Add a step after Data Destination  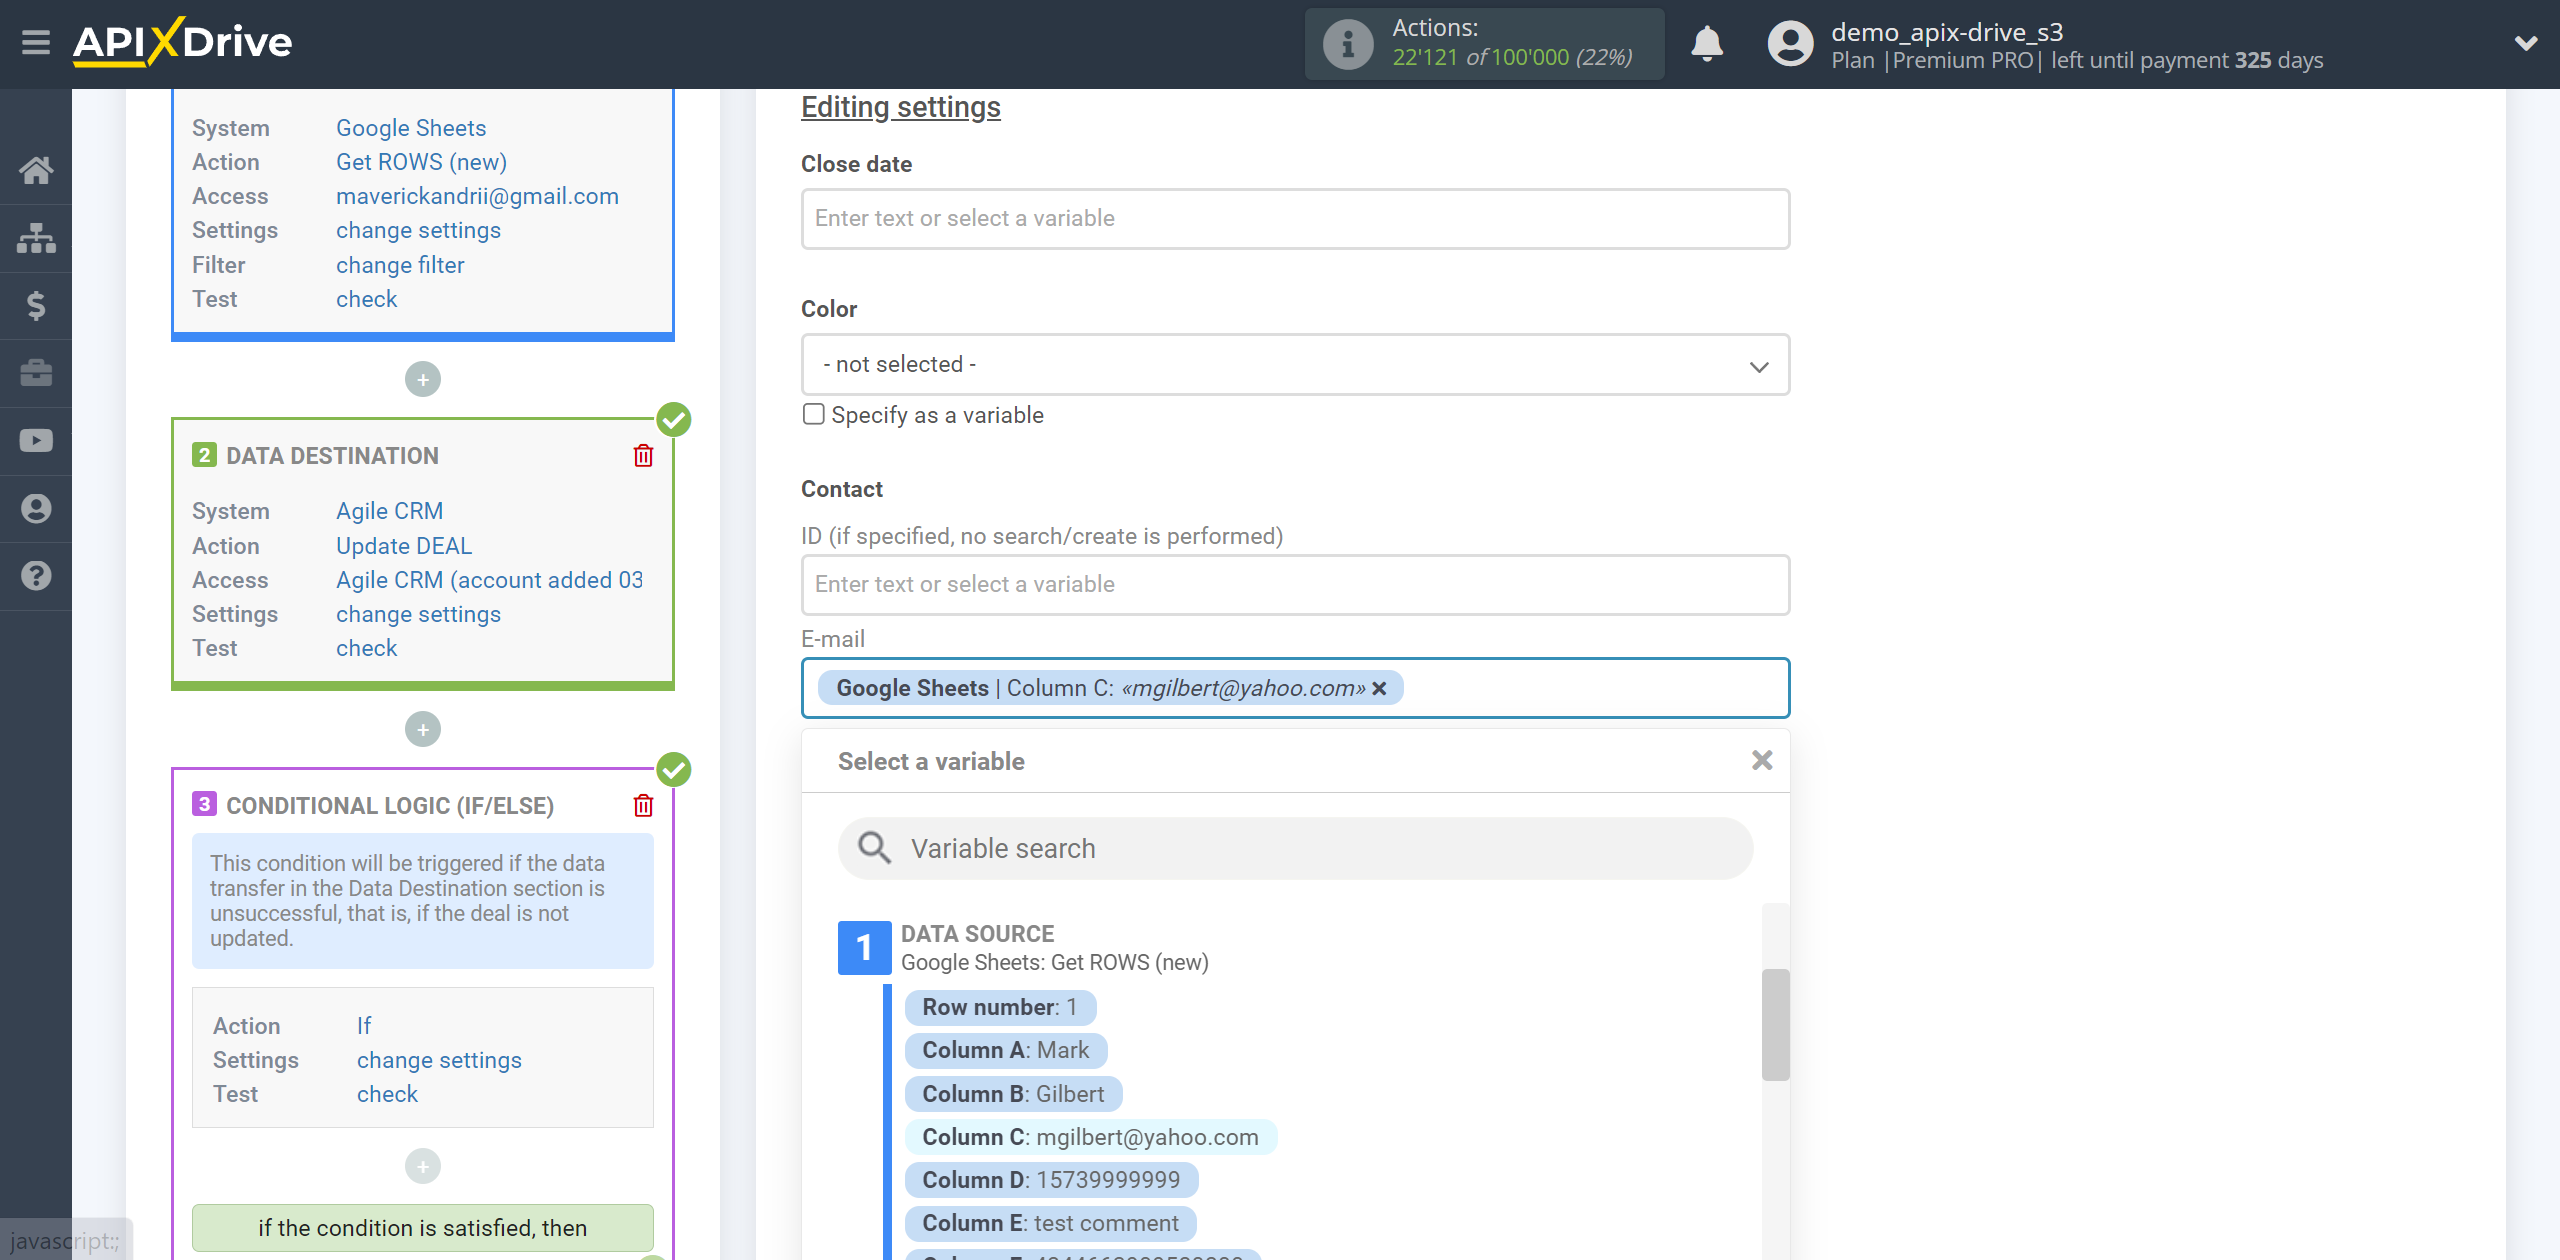(423, 730)
